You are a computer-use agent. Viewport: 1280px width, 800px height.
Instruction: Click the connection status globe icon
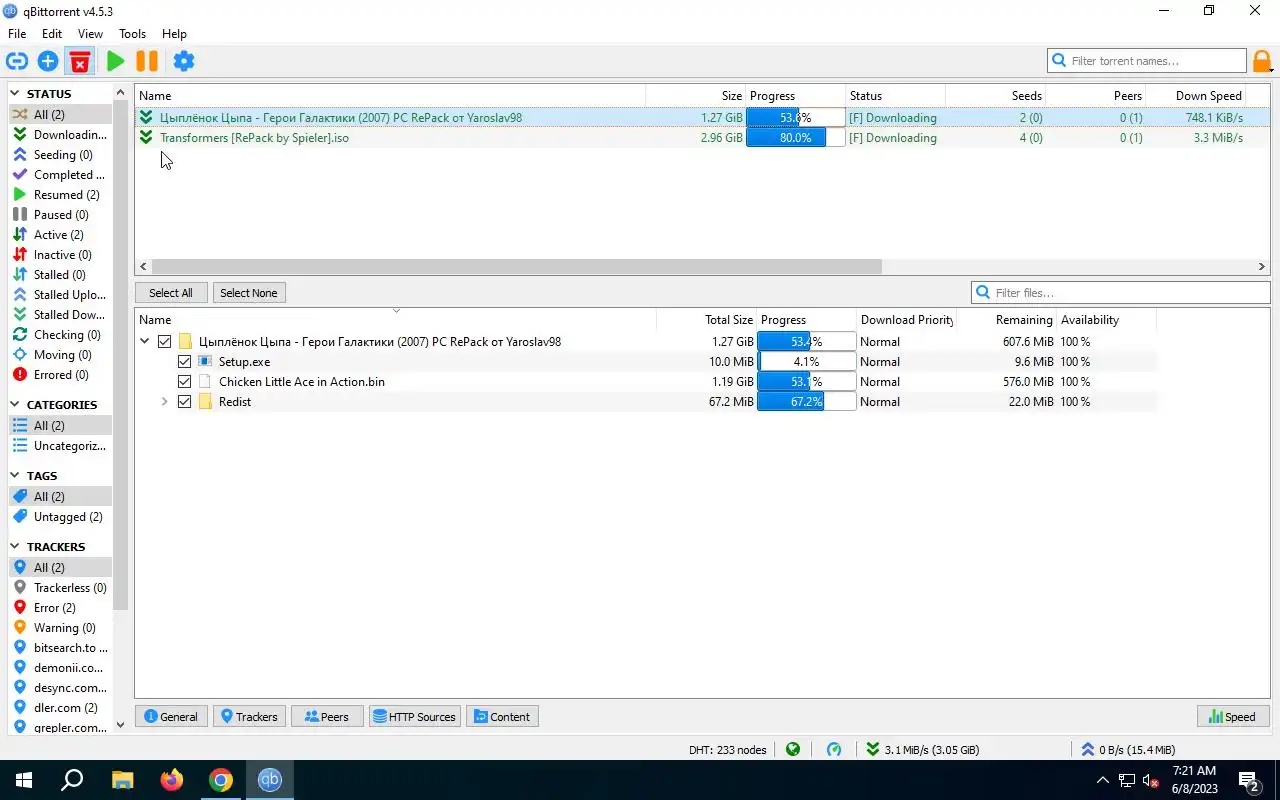(793, 749)
